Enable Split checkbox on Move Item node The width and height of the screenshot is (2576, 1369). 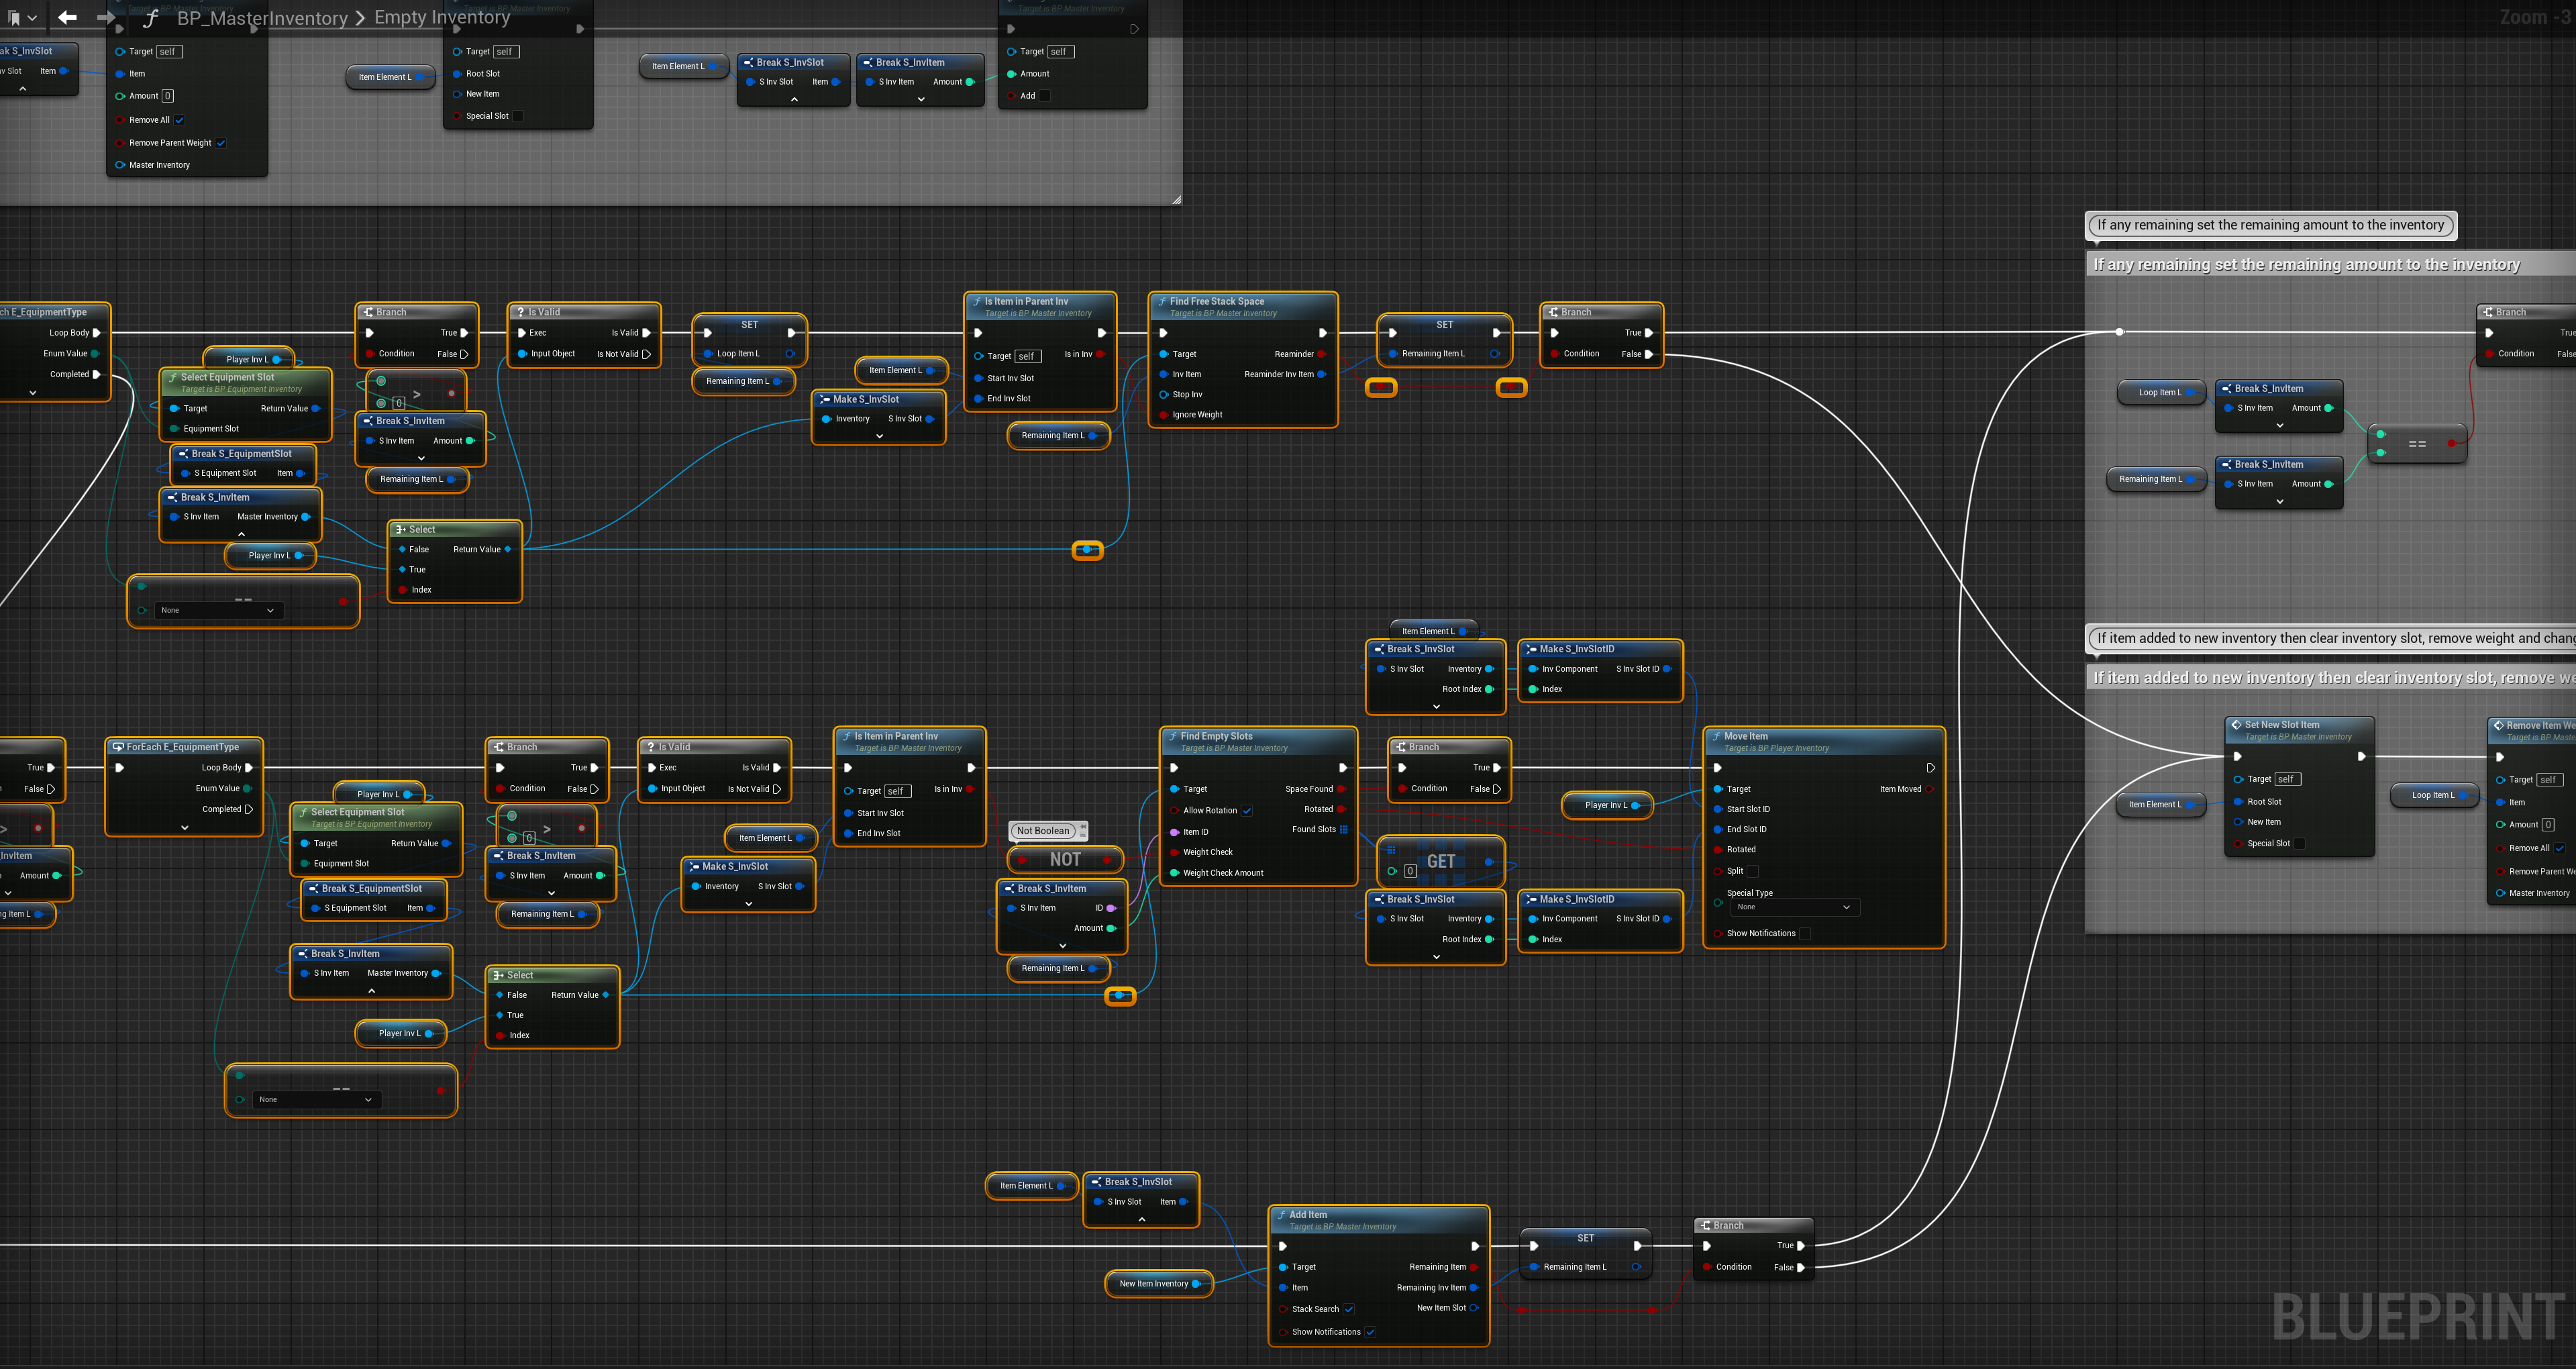1752,871
